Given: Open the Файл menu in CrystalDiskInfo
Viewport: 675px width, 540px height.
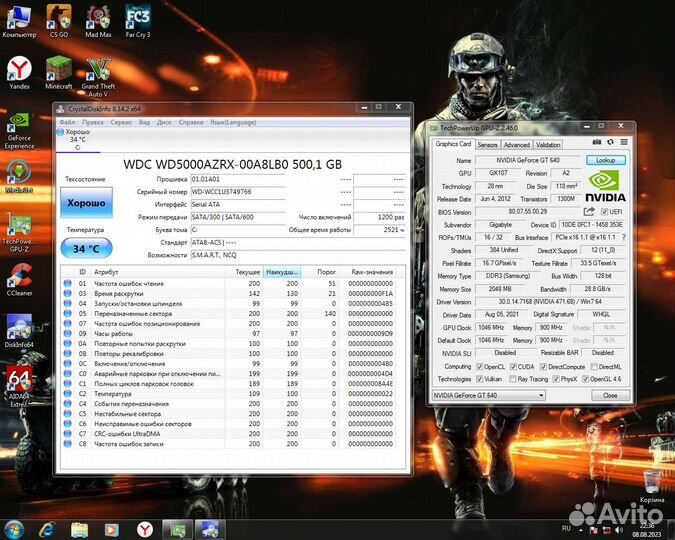Looking at the screenshot, I should [x=67, y=122].
